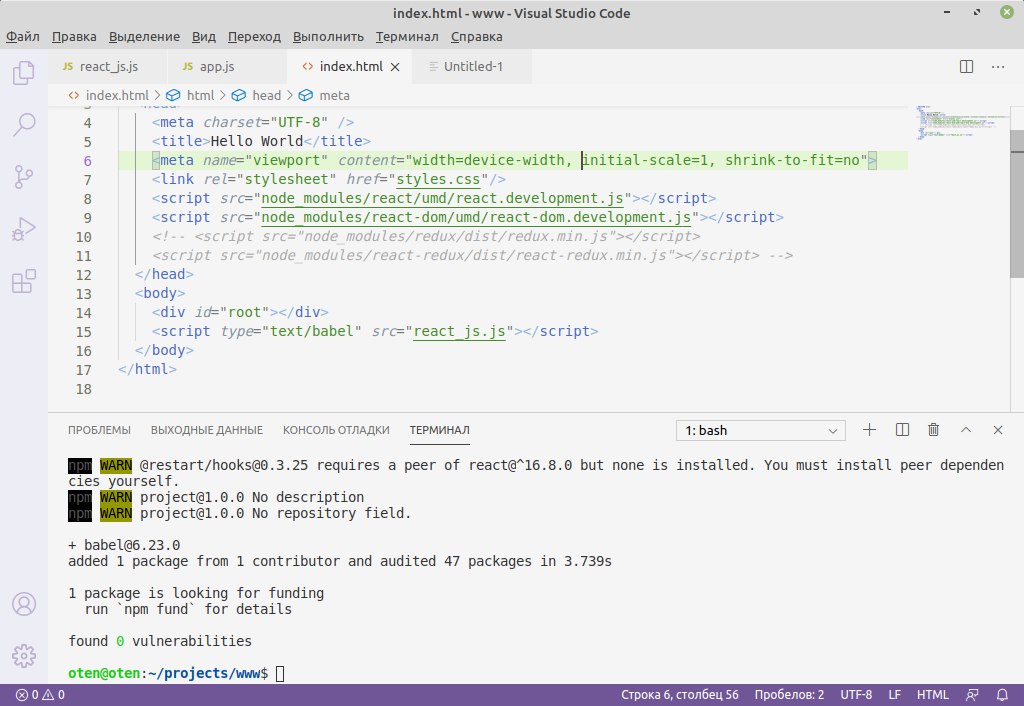This screenshot has width=1024, height=706.
Task: Change language mode HTML in status bar
Action: [x=933, y=695]
